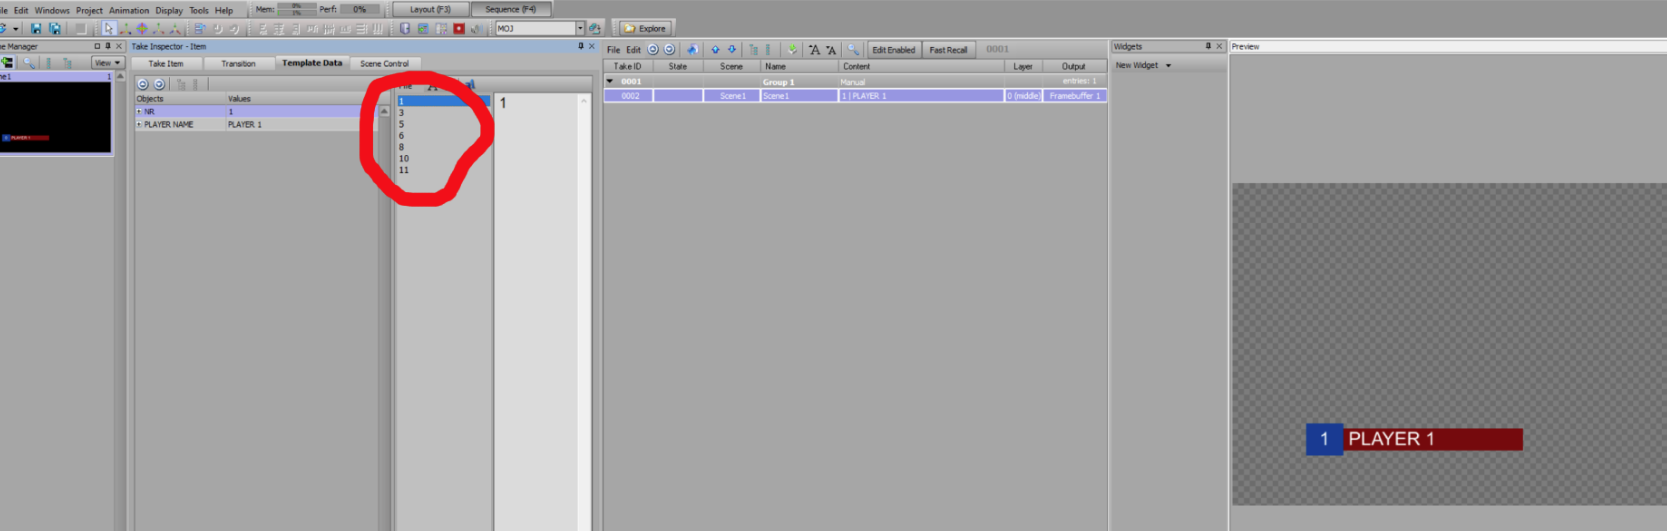Click the add scene icon in Scene Manager

[x=7, y=62]
